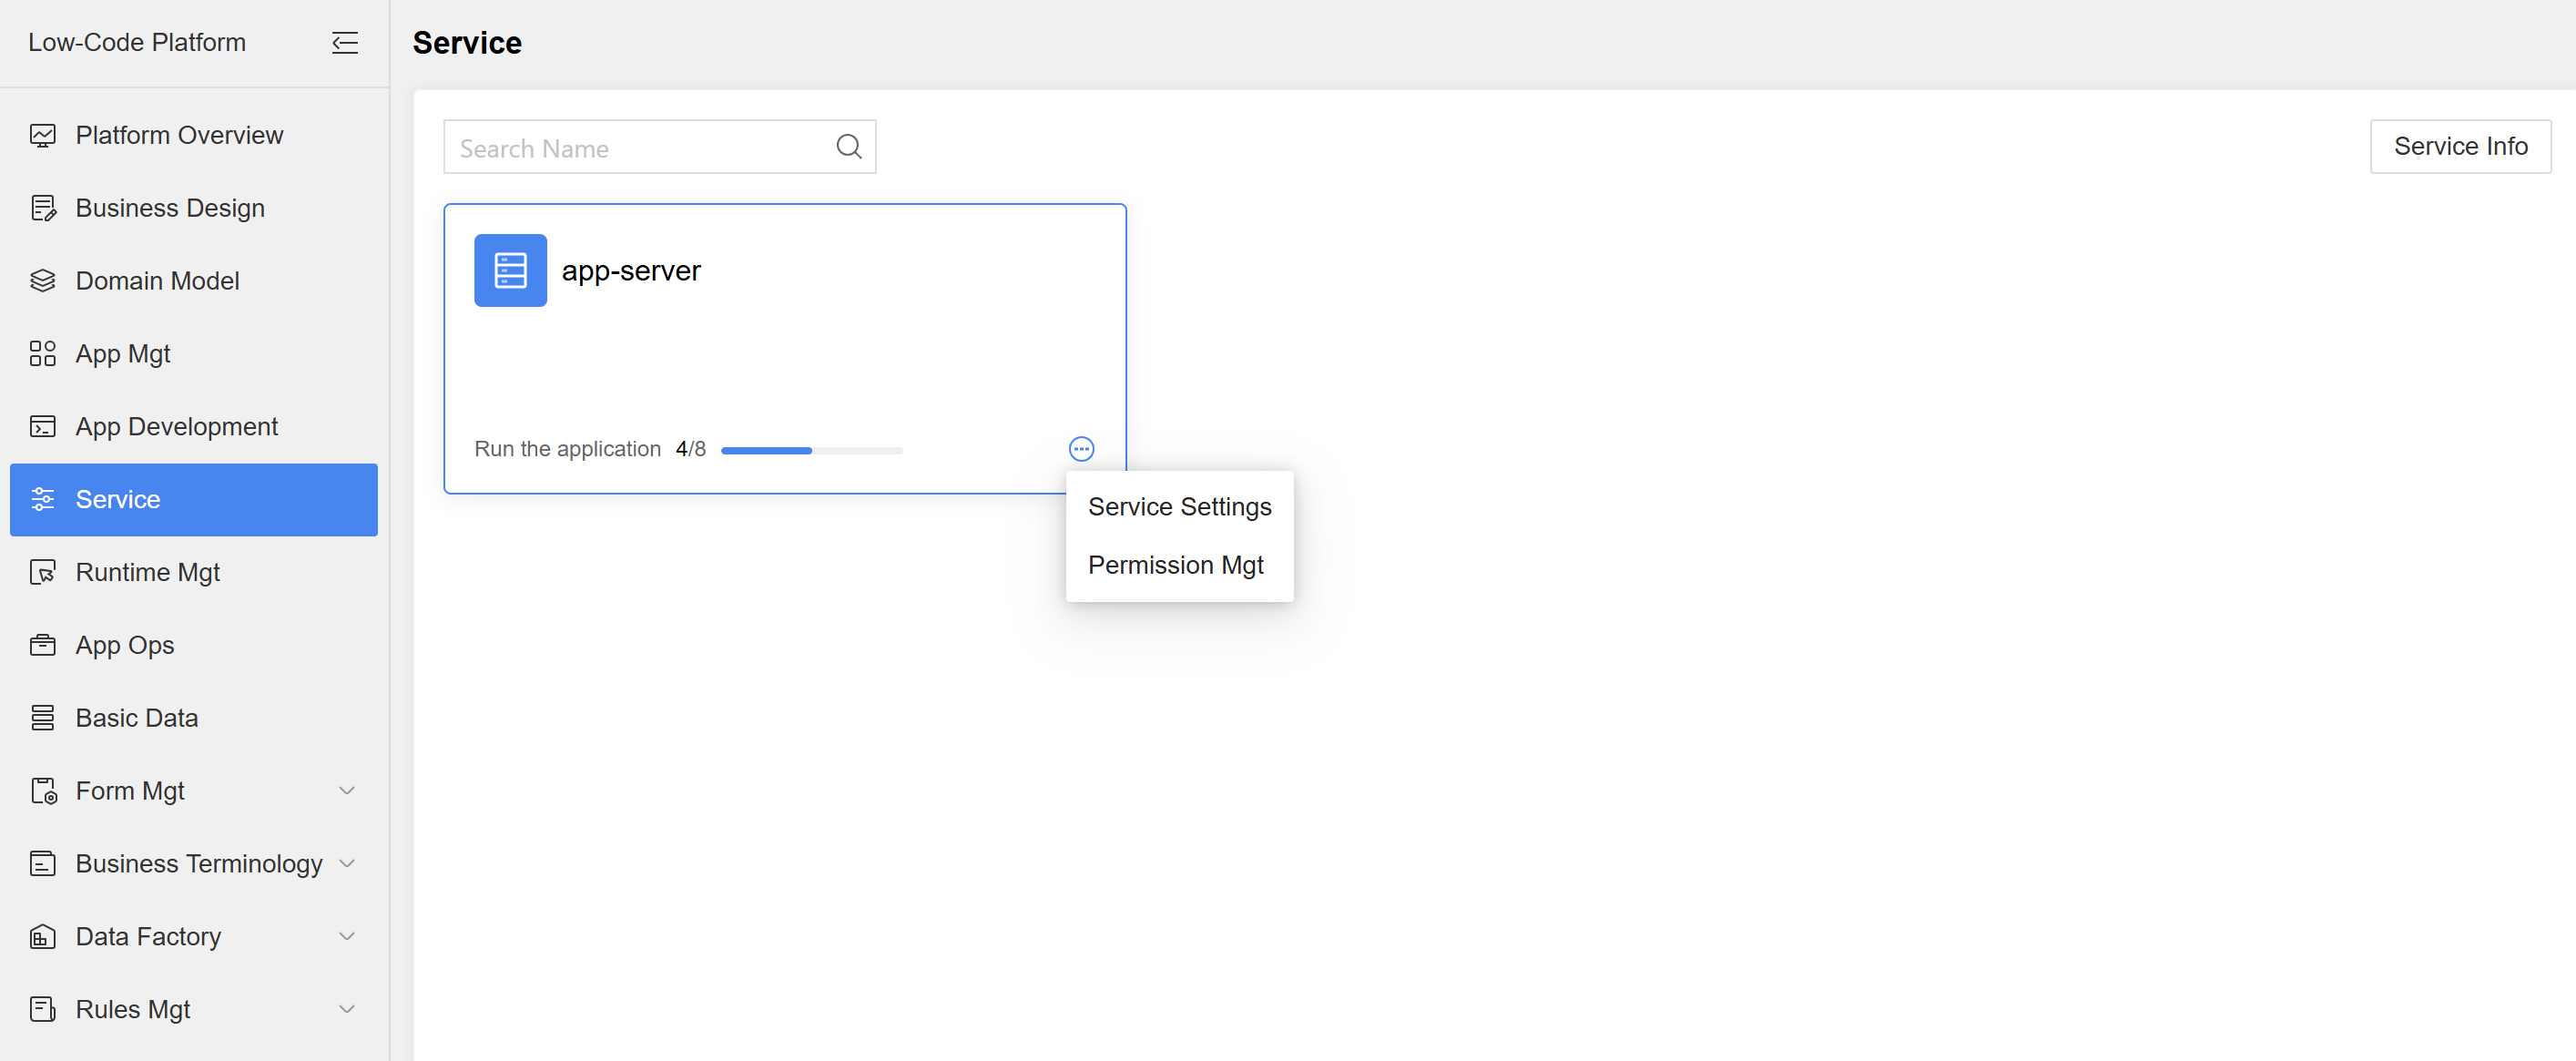
Task: Click the Business Design pencil-document icon
Action: (43, 208)
